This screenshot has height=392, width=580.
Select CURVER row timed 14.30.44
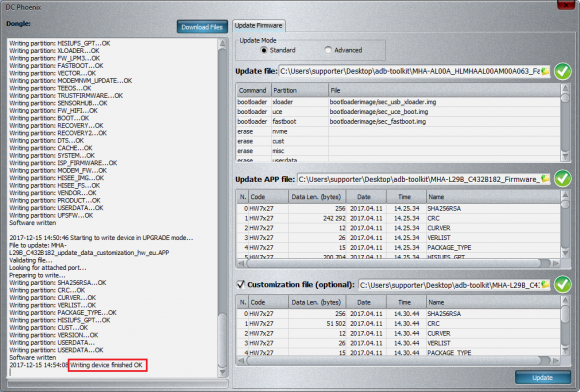click(398, 334)
